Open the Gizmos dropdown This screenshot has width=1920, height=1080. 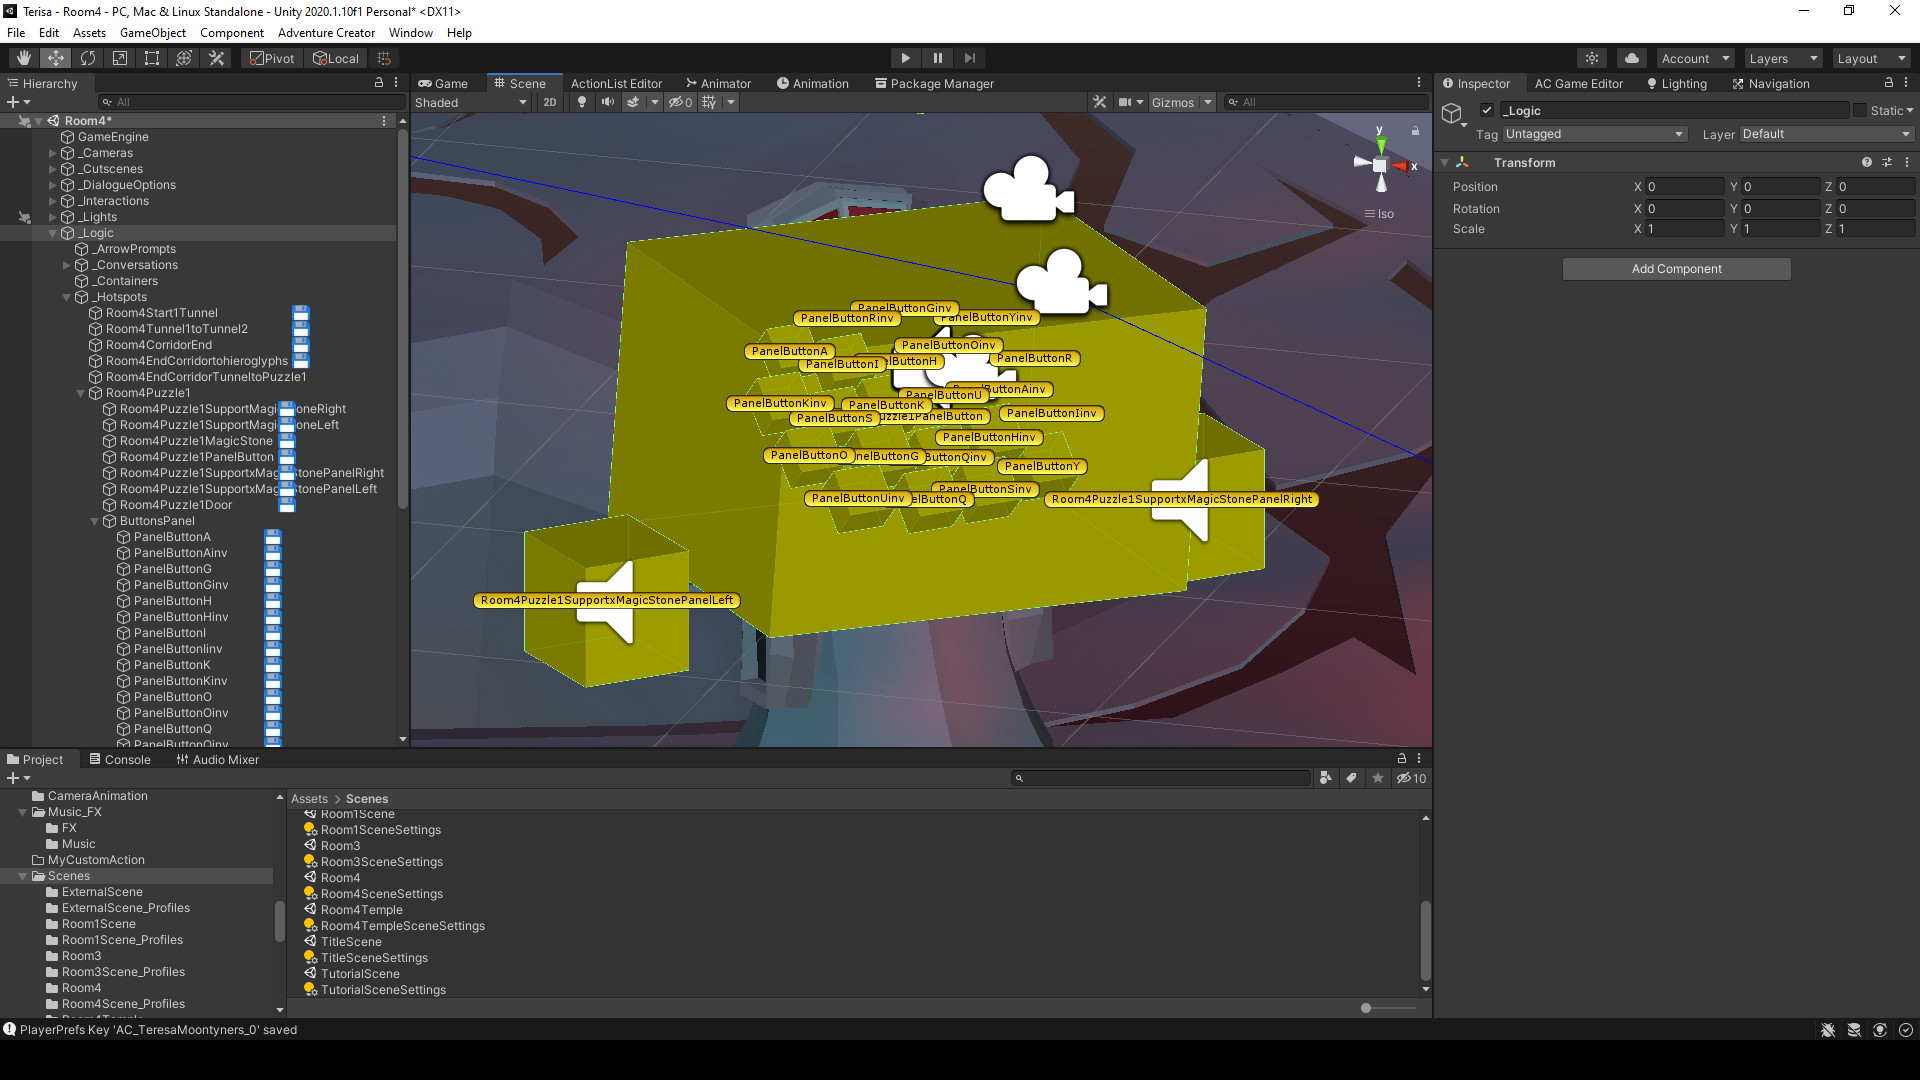[1181, 102]
